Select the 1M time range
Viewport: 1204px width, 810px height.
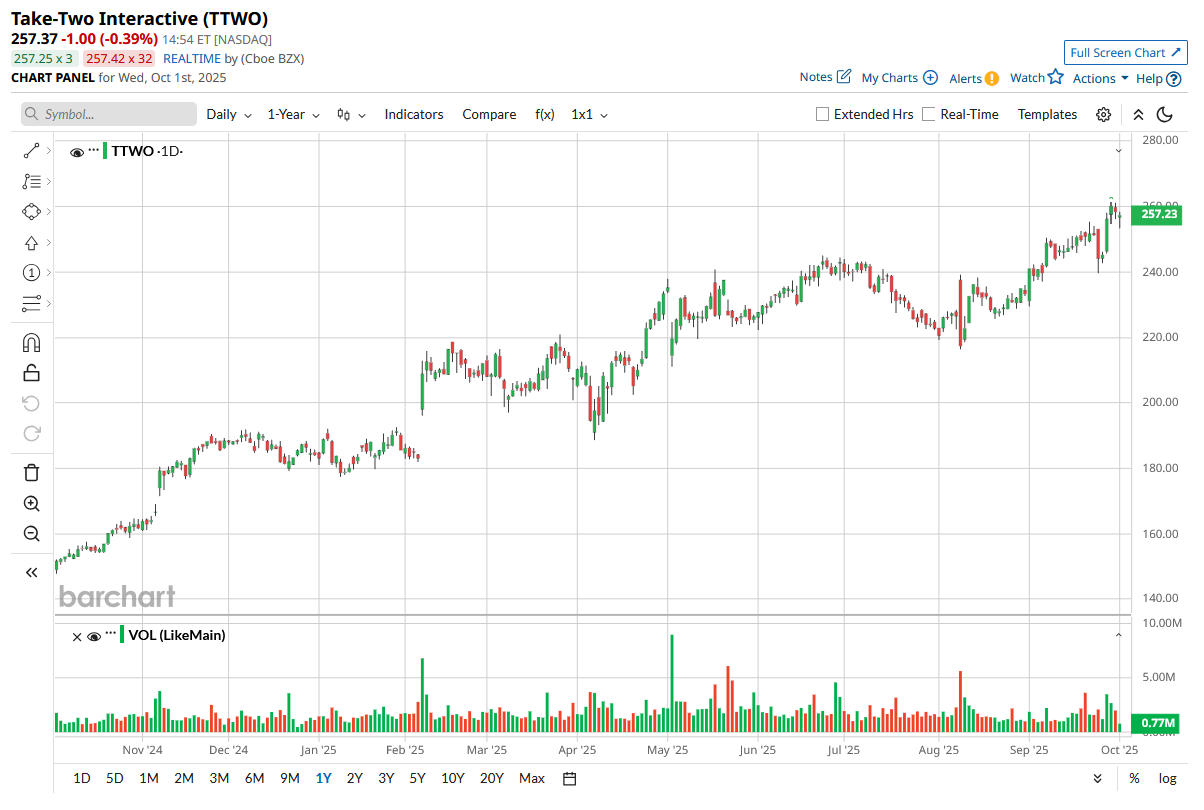(148, 778)
